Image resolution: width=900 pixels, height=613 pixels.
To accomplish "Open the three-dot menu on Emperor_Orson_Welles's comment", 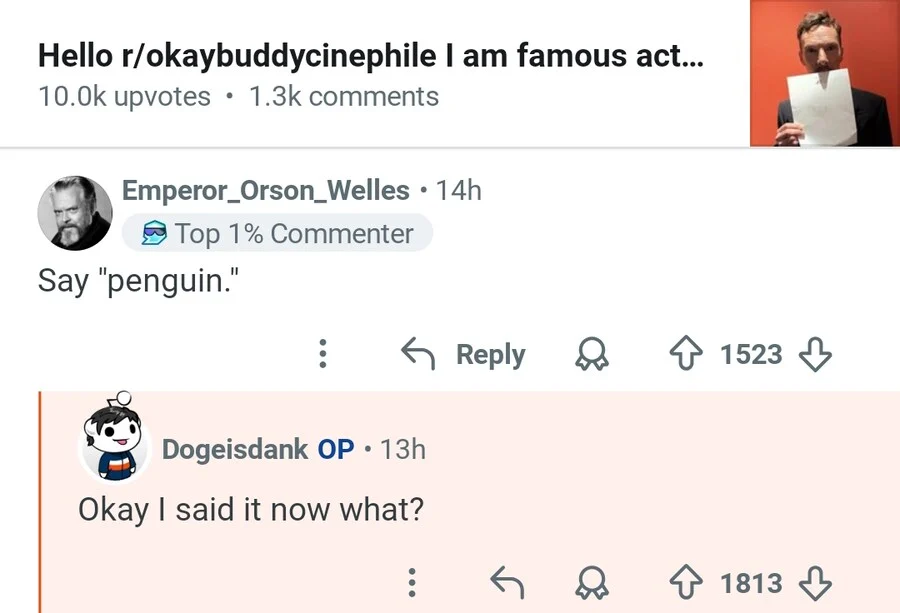I will [323, 354].
